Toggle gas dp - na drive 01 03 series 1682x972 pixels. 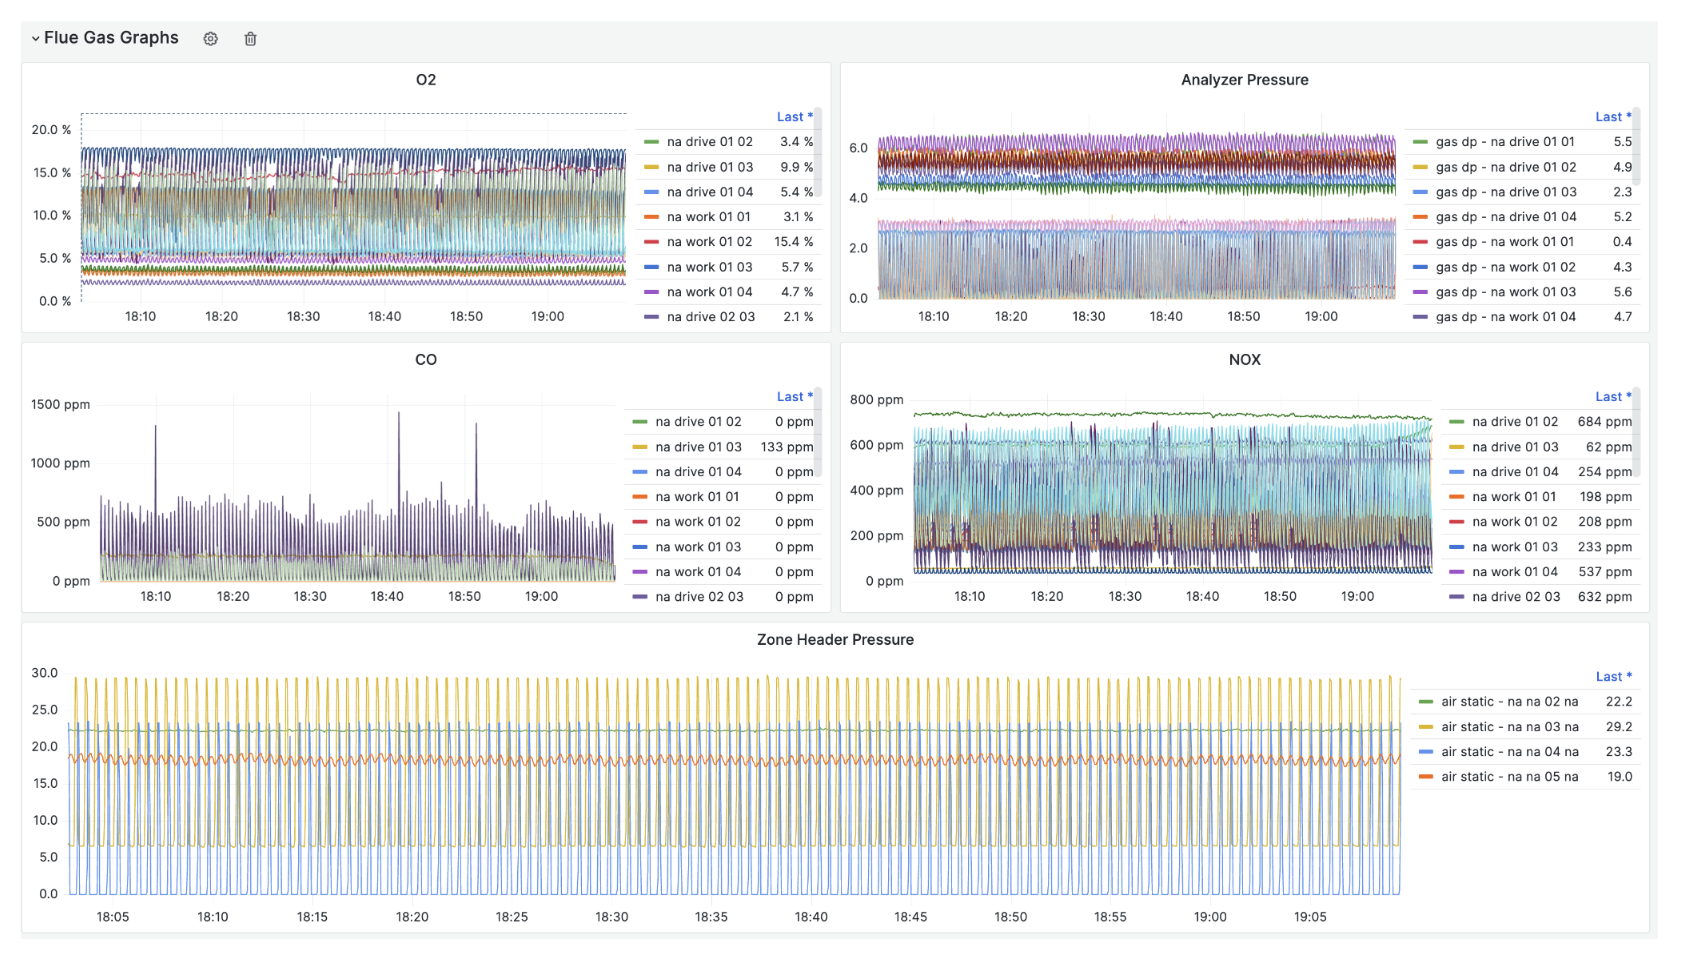click(x=1505, y=192)
